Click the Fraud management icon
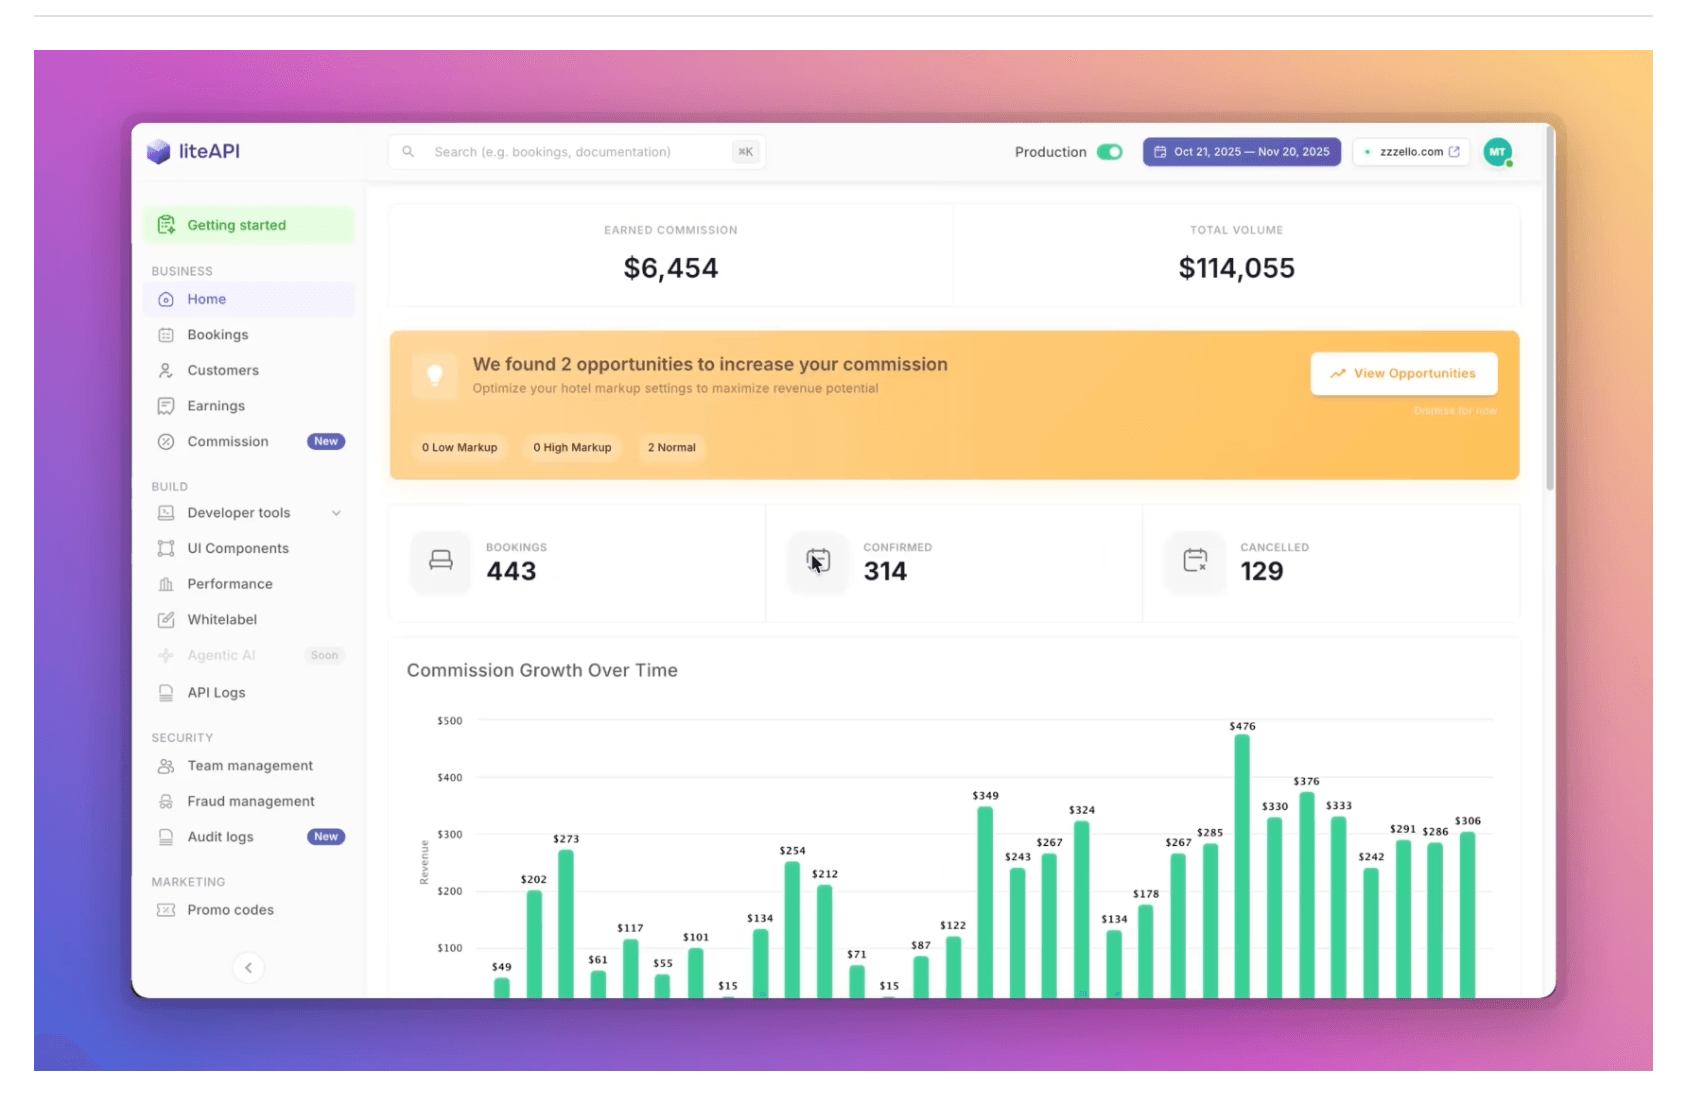 point(166,802)
